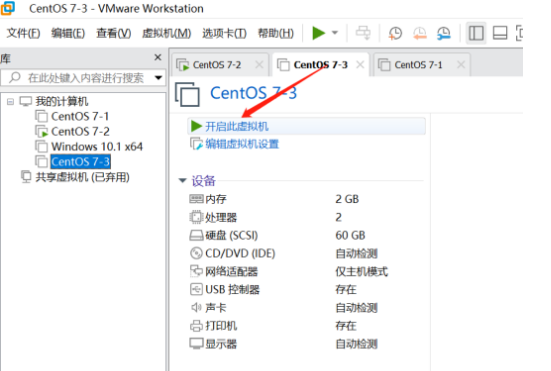551x371 pixels.
Task: Take a snapshot with the clock-plus icon
Action: pyautogui.click(x=395, y=33)
